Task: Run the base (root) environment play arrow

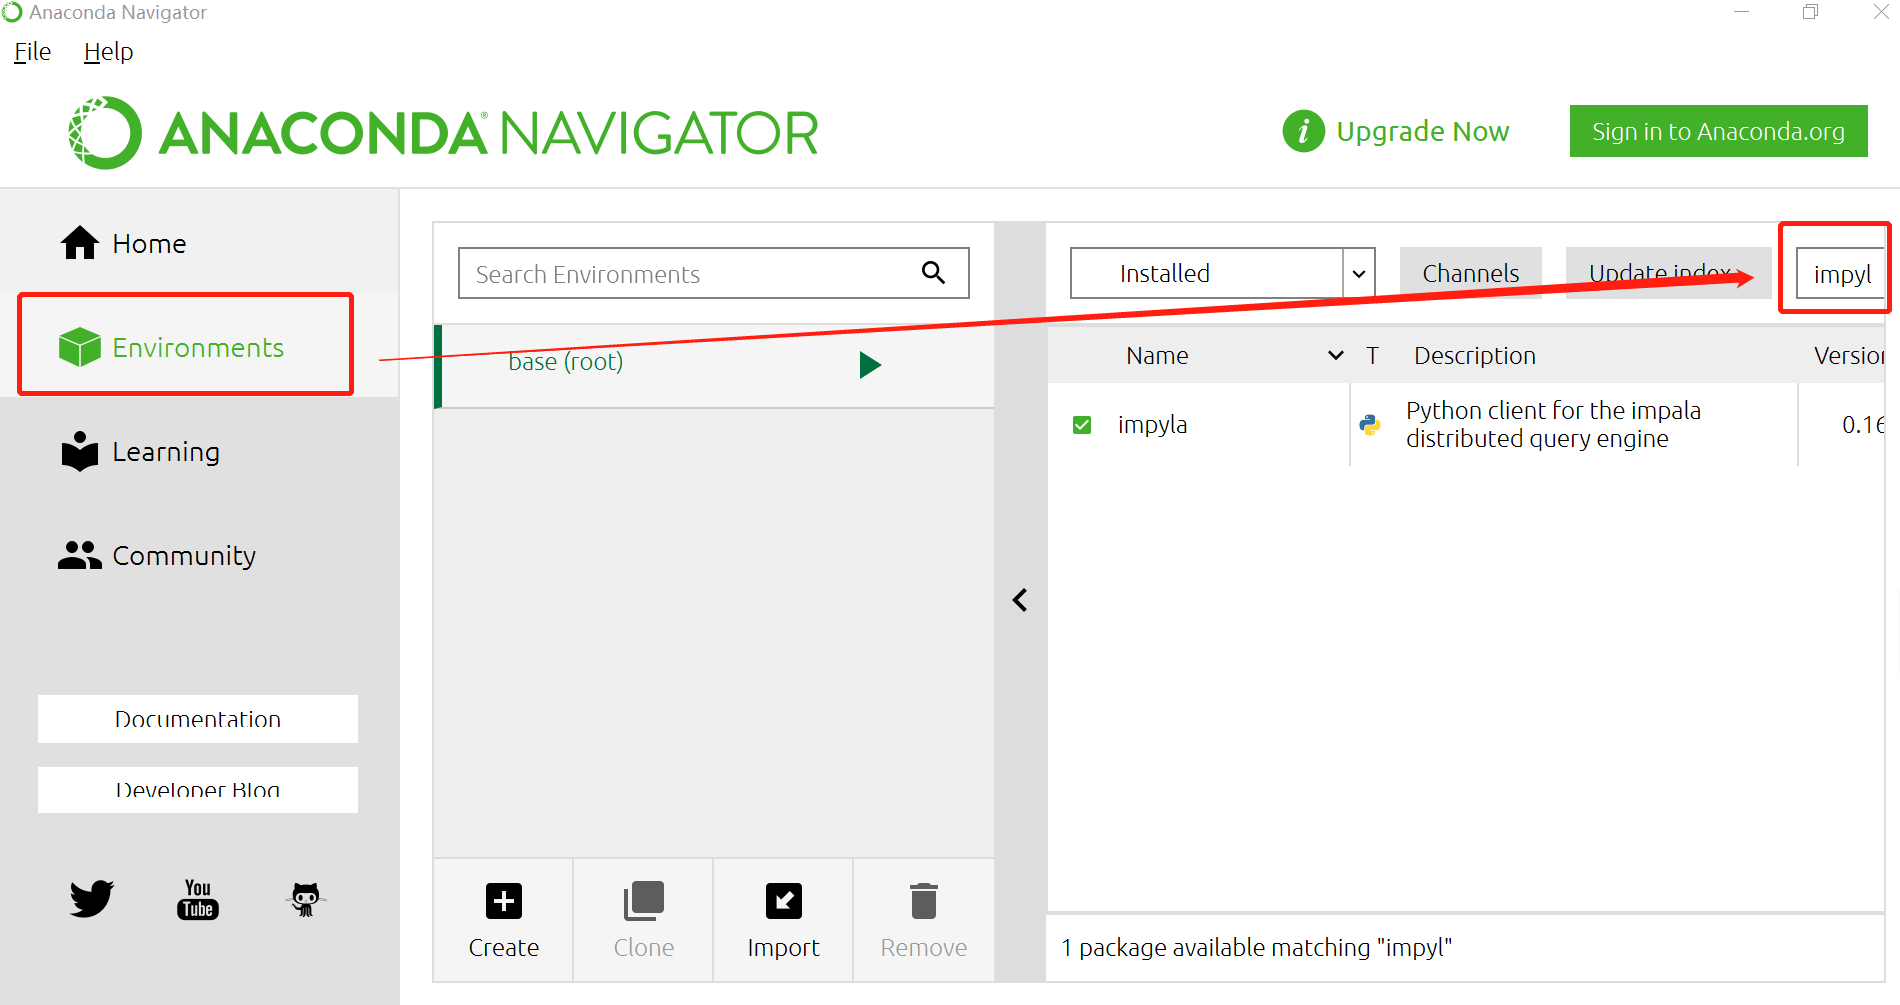Action: point(870,364)
